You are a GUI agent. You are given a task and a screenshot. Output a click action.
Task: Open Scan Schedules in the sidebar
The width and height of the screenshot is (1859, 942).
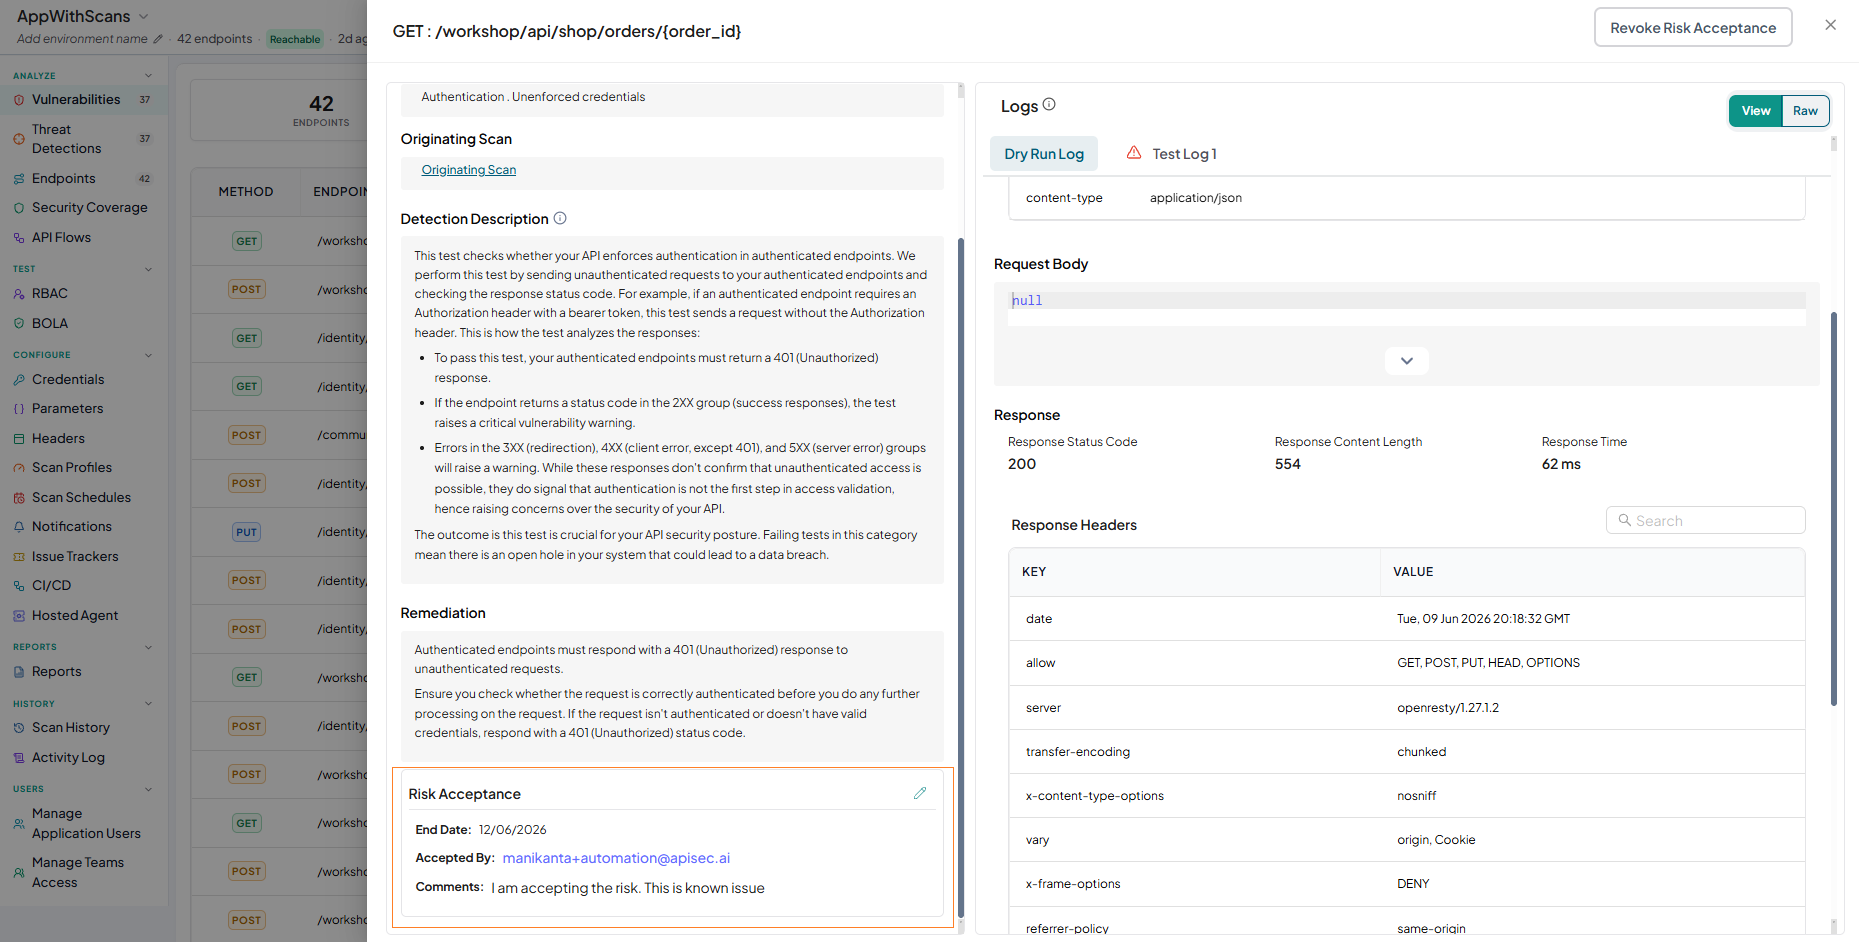[x=81, y=497]
